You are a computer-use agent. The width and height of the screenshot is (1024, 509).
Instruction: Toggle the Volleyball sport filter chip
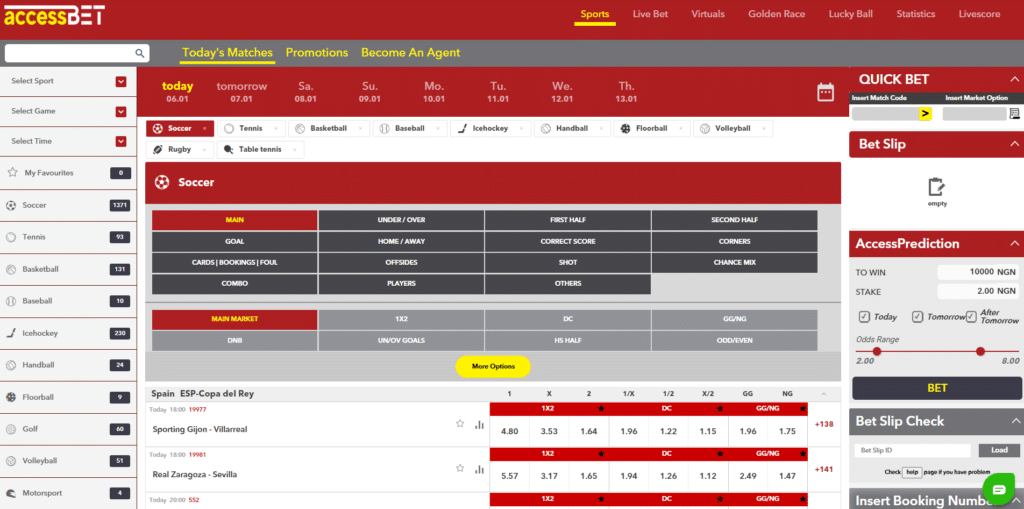tap(733, 129)
